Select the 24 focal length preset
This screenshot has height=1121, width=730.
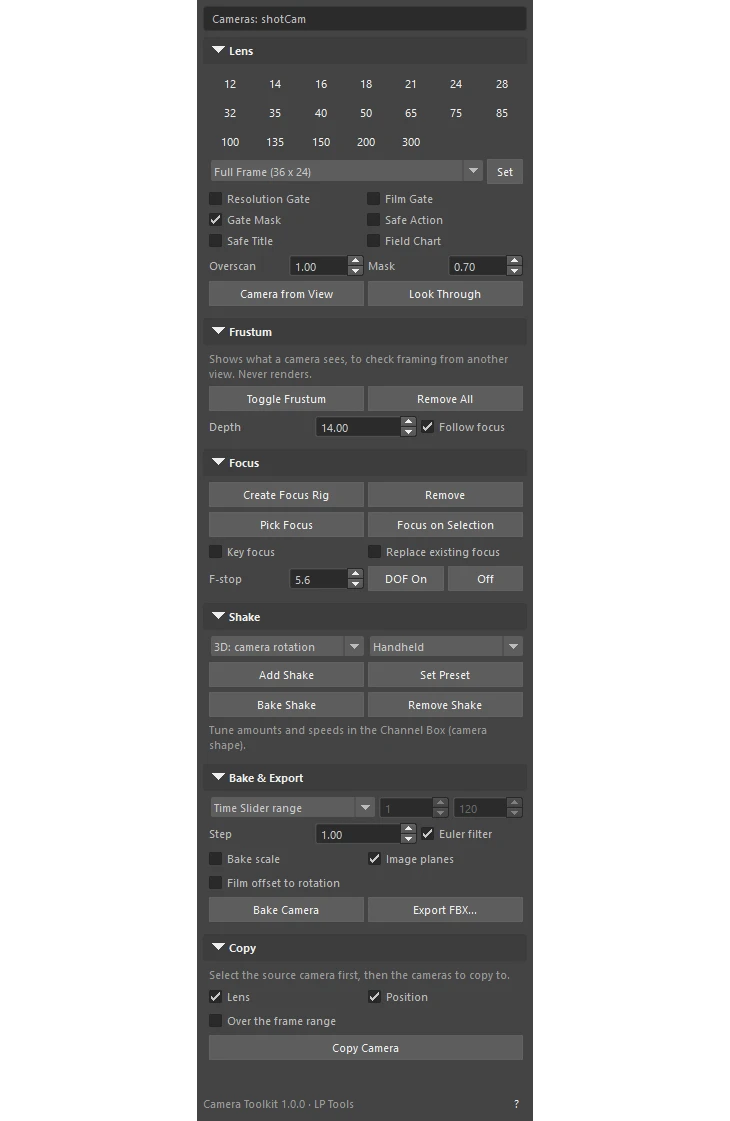[456, 84]
